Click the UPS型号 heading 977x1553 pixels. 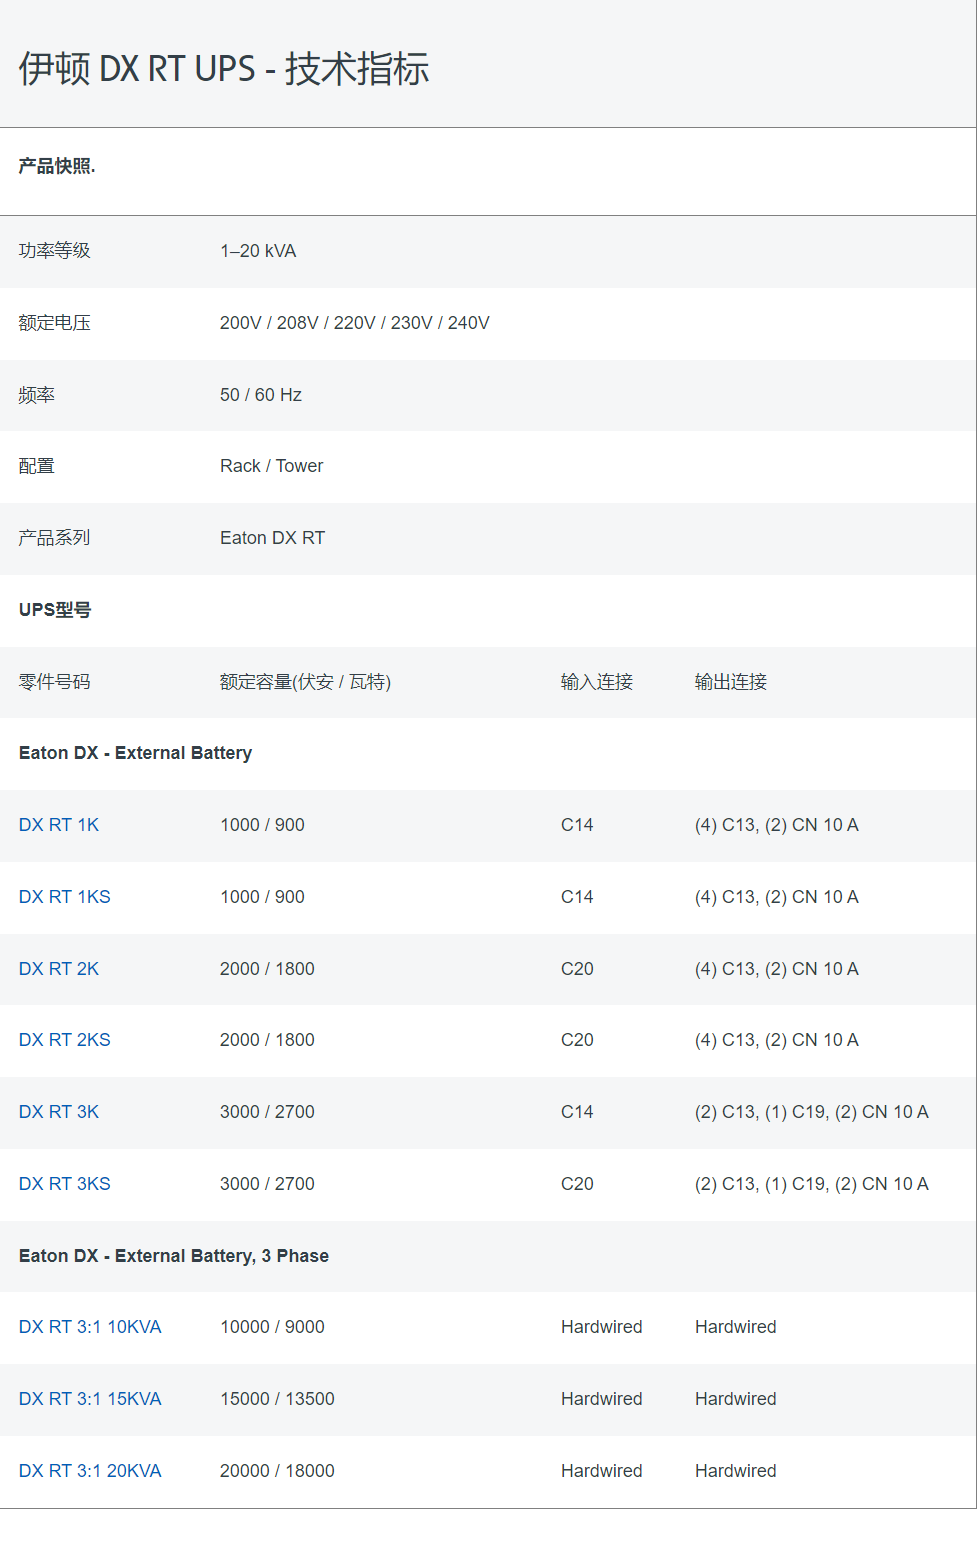(55, 610)
